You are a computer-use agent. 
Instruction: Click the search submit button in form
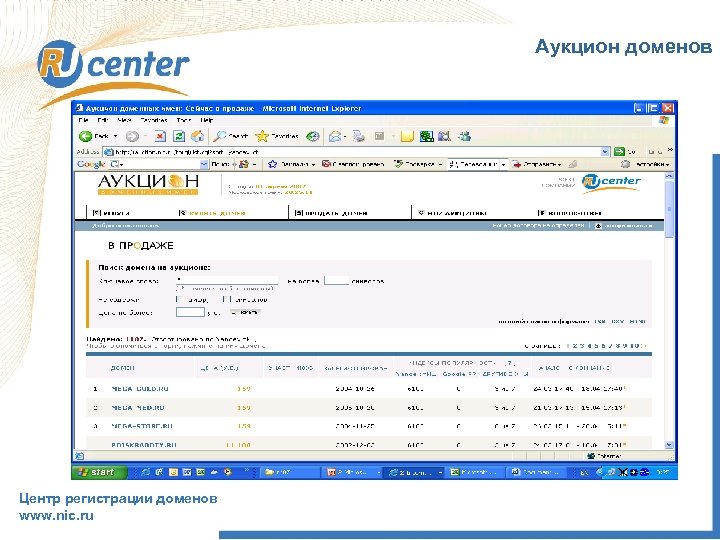(246, 312)
